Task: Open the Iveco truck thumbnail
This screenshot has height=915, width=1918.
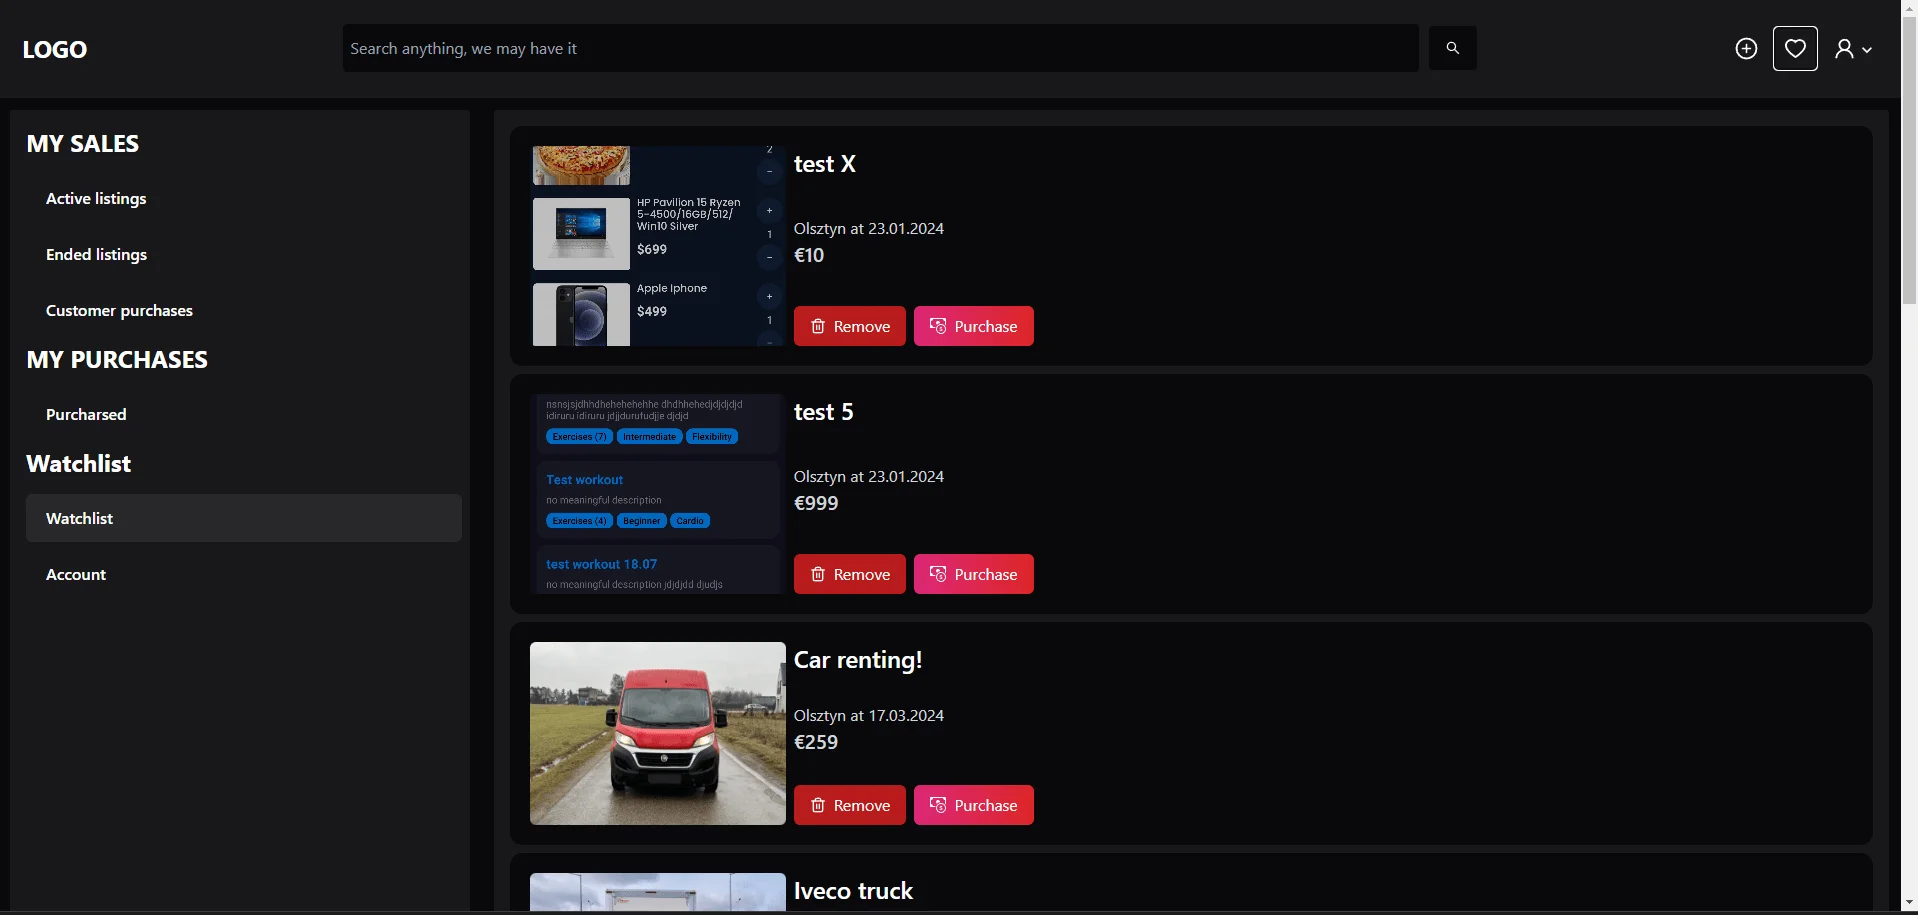Action: pos(658,892)
